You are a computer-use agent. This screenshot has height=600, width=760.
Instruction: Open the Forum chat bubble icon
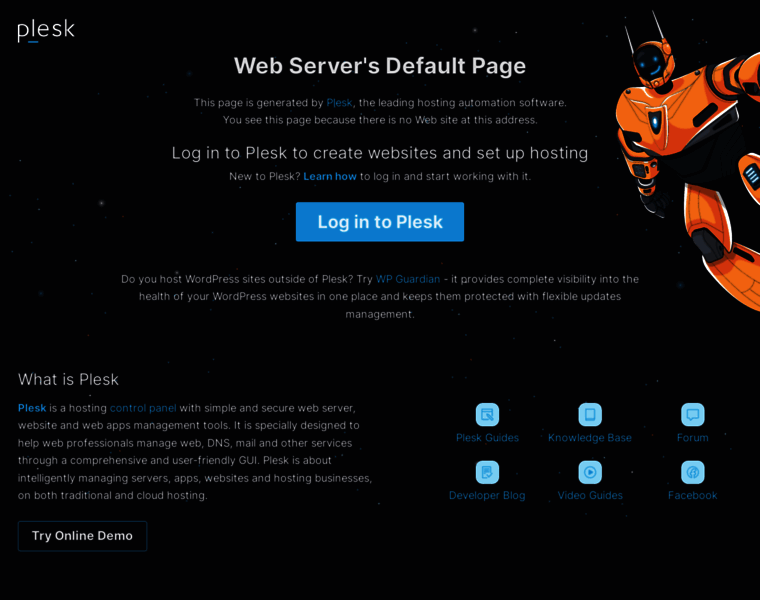tap(693, 415)
